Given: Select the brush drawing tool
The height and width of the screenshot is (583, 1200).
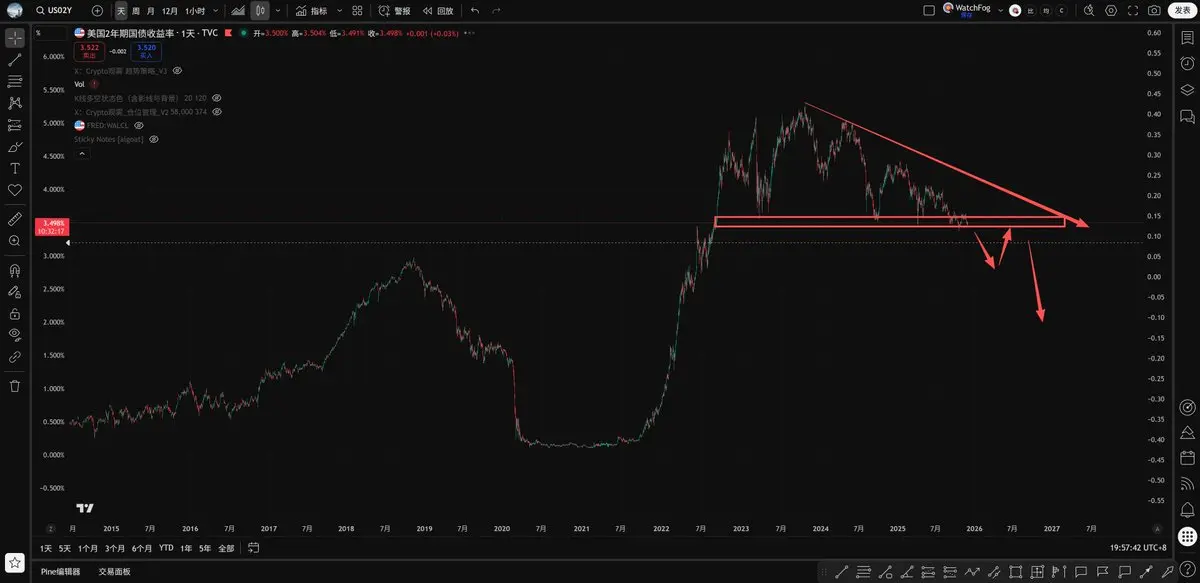Looking at the screenshot, I should coord(15,147).
